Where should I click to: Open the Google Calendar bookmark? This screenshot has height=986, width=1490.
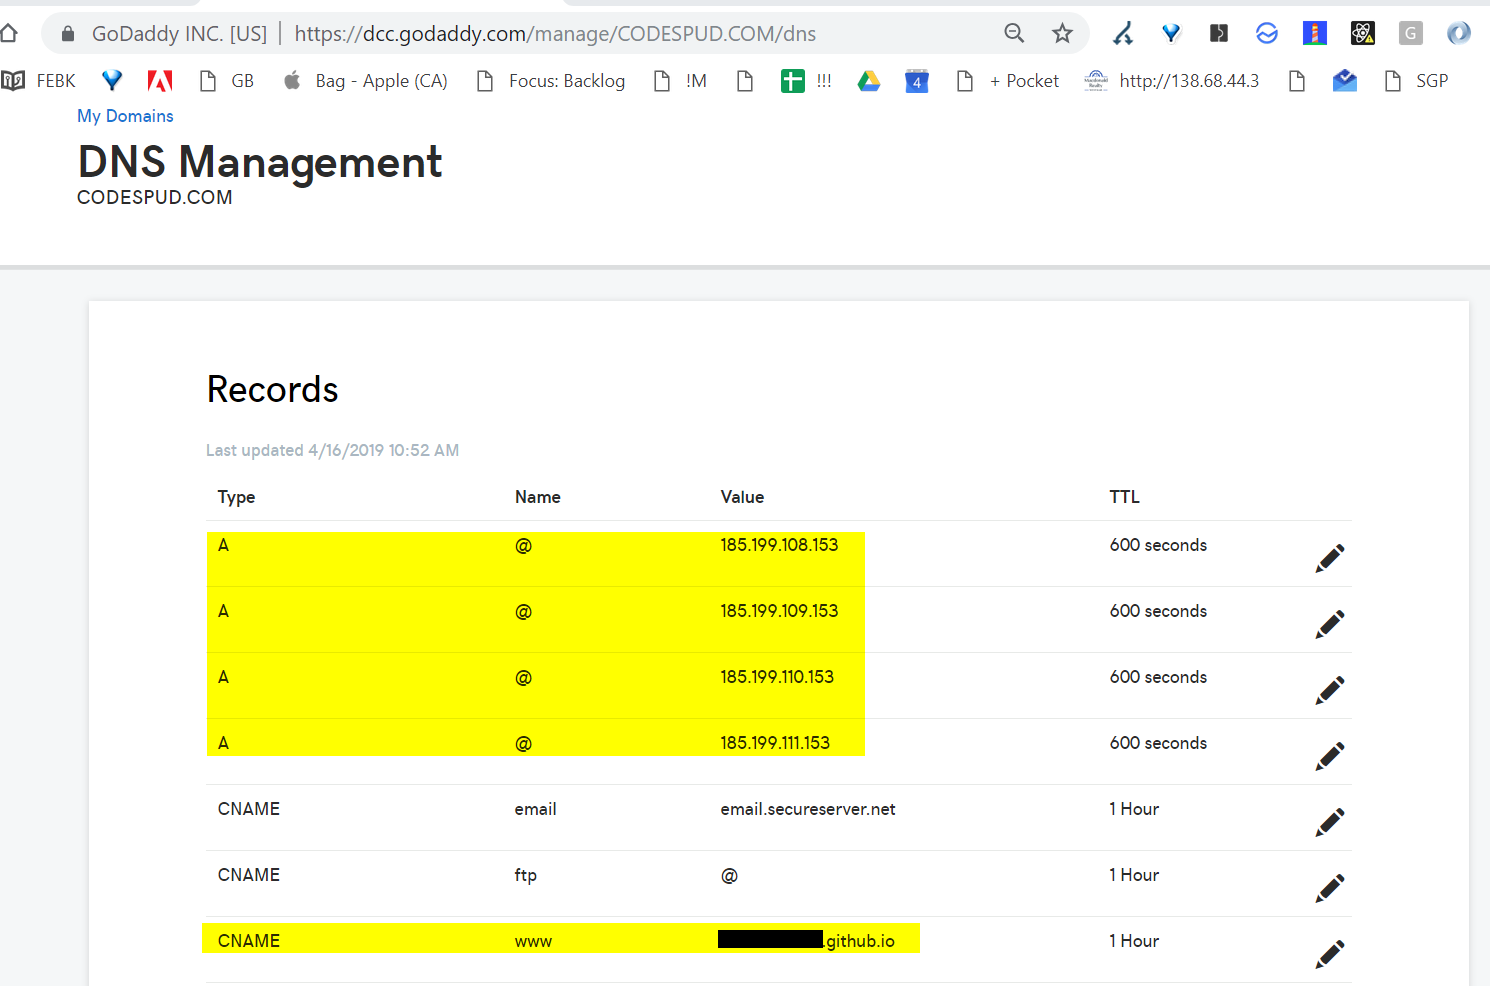tap(917, 81)
